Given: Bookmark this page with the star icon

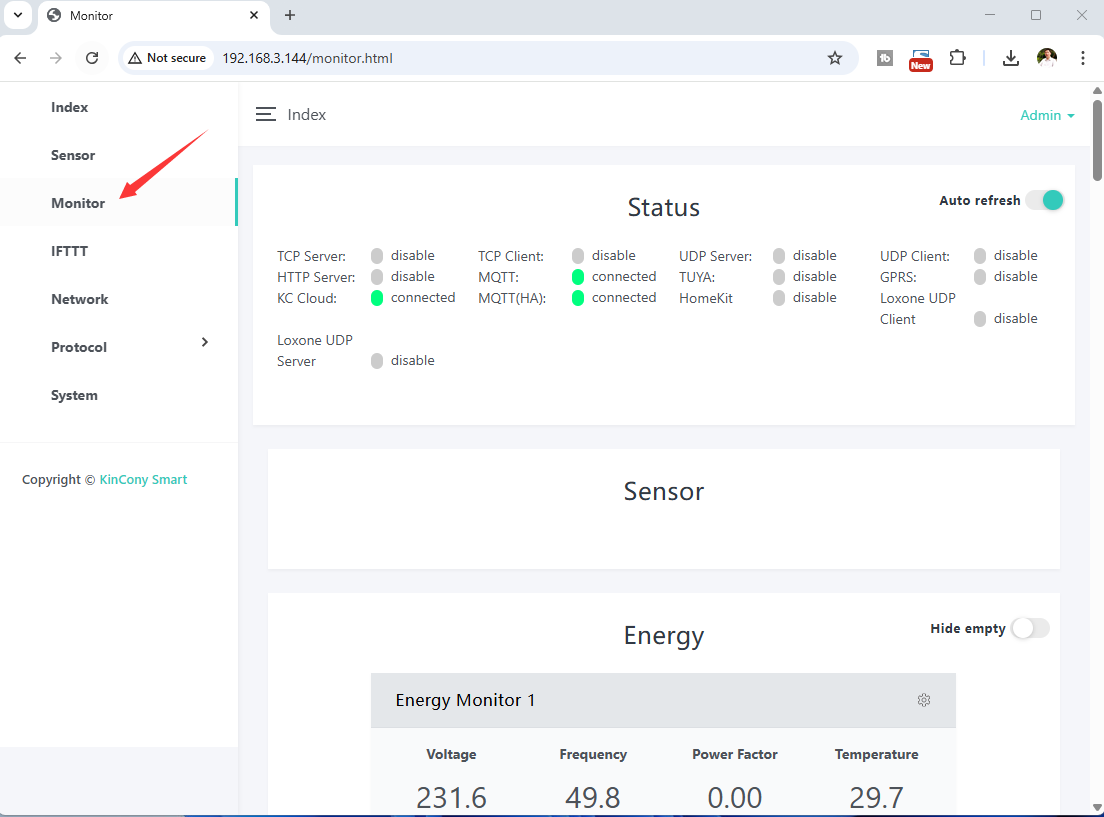Looking at the screenshot, I should point(835,58).
